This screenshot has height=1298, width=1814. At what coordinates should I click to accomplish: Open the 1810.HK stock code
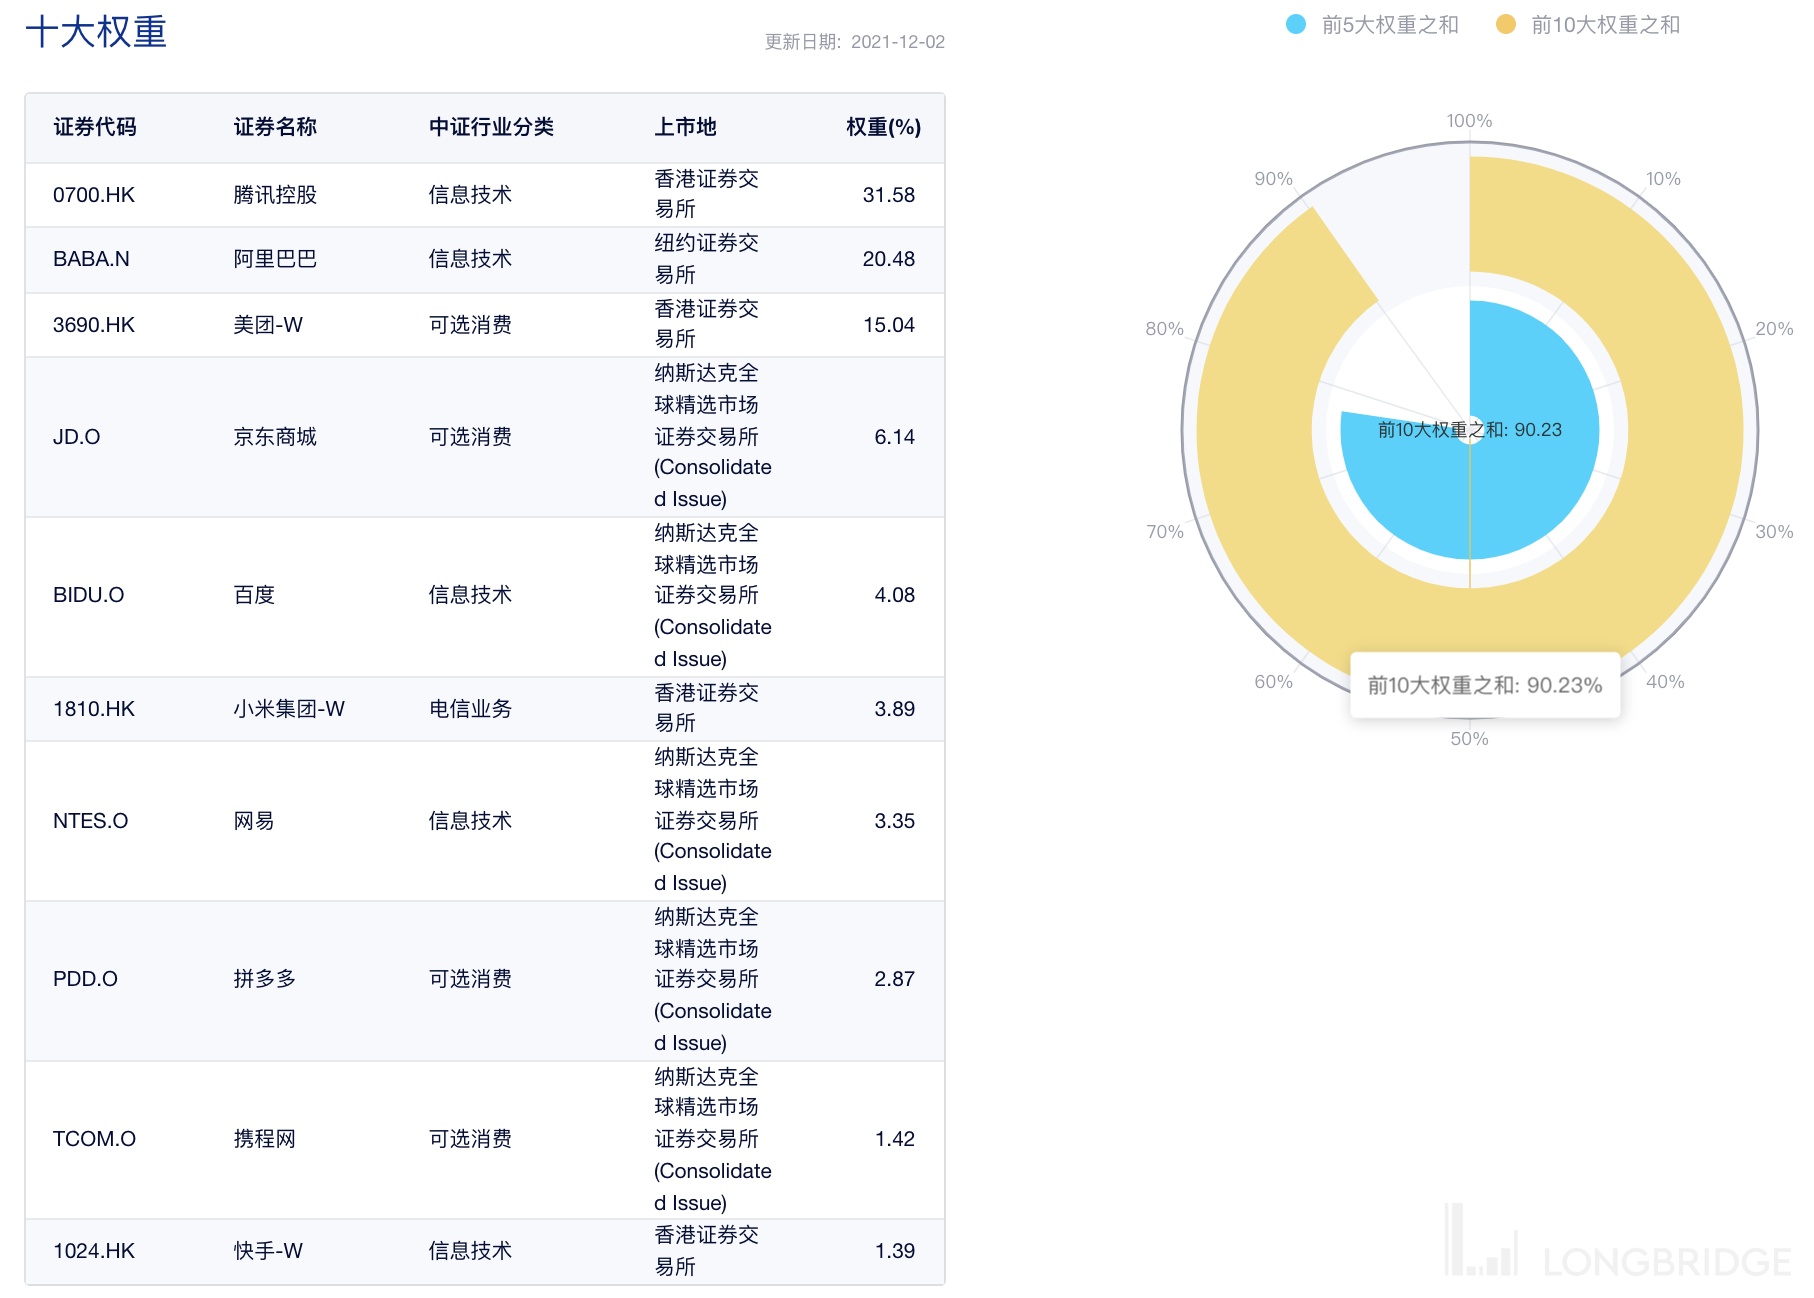[94, 709]
